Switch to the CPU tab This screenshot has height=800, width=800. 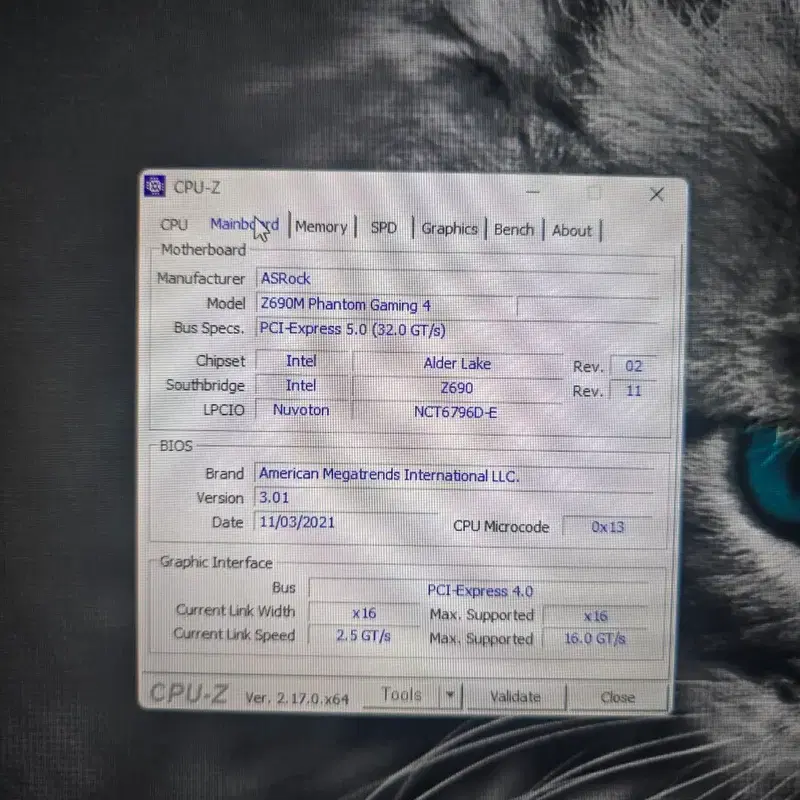(x=174, y=224)
